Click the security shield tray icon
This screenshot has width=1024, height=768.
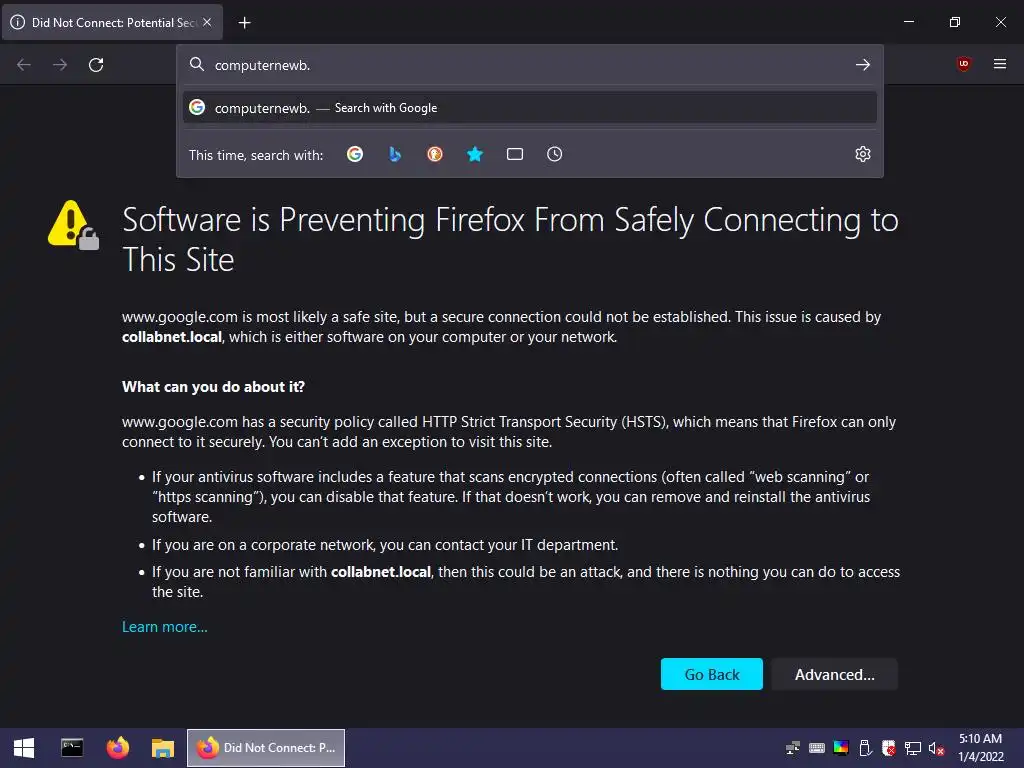[889, 748]
